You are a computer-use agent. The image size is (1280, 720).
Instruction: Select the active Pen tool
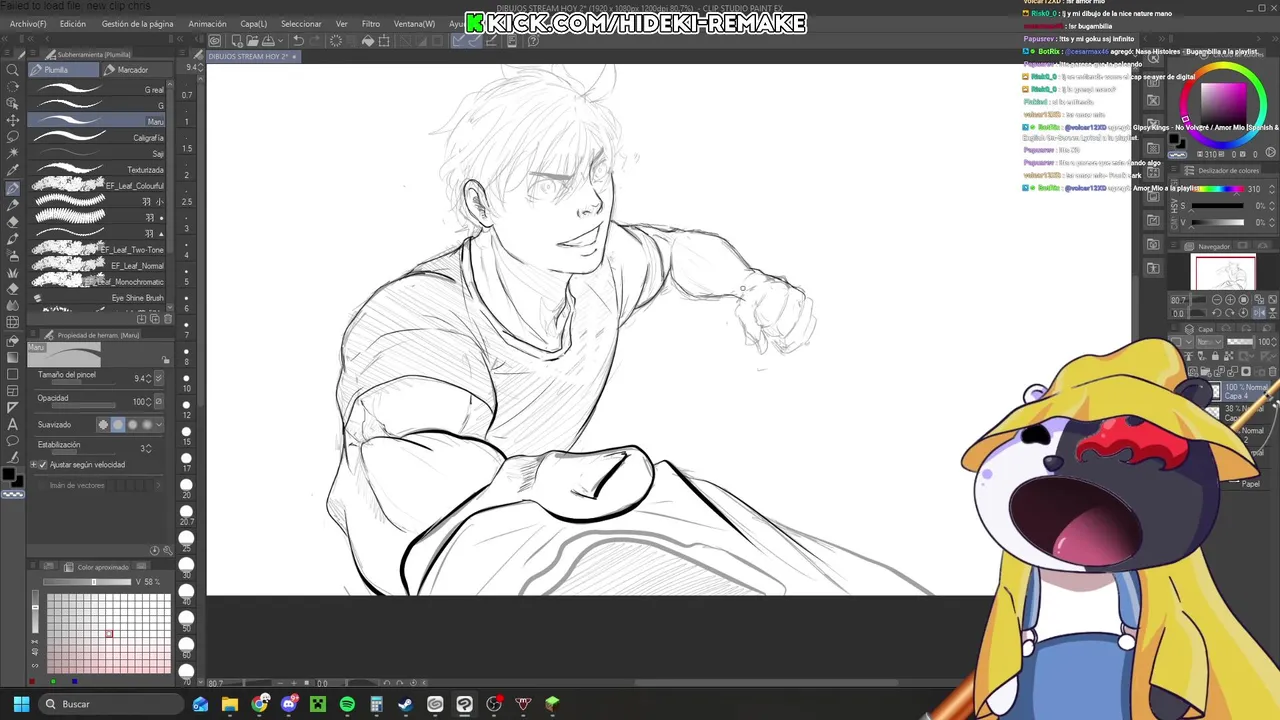(12, 188)
